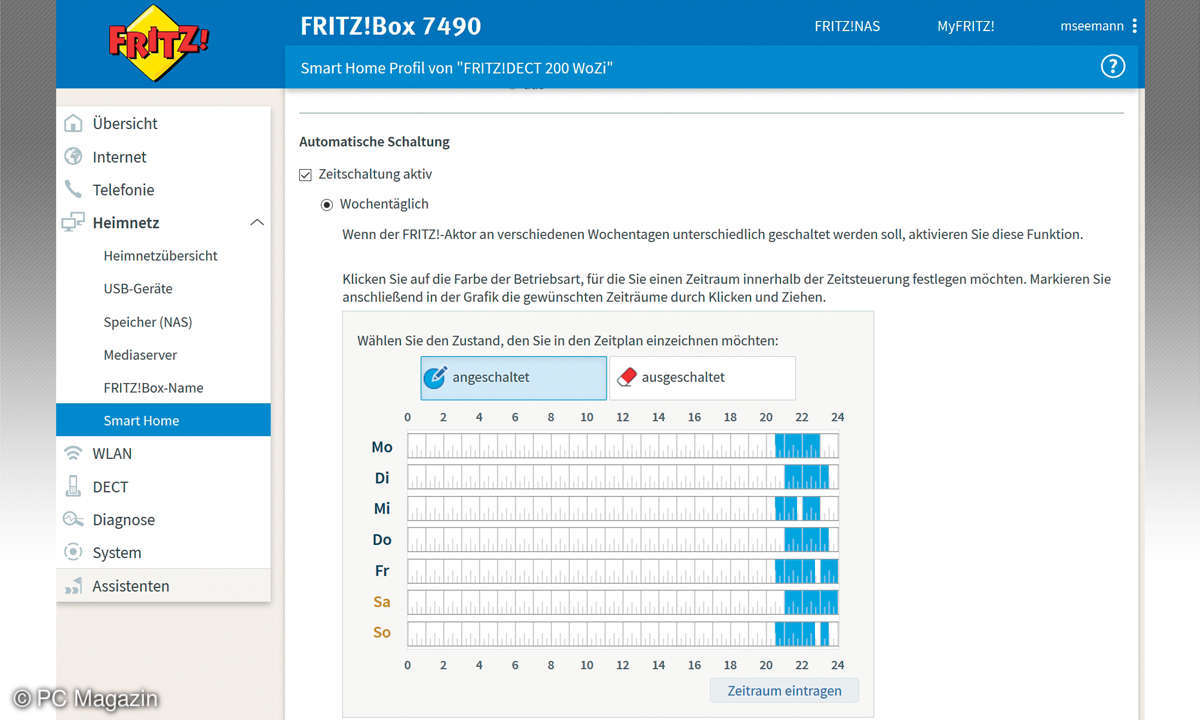
Task: Choose the ausgeschaltet drawing state
Action: click(702, 378)
